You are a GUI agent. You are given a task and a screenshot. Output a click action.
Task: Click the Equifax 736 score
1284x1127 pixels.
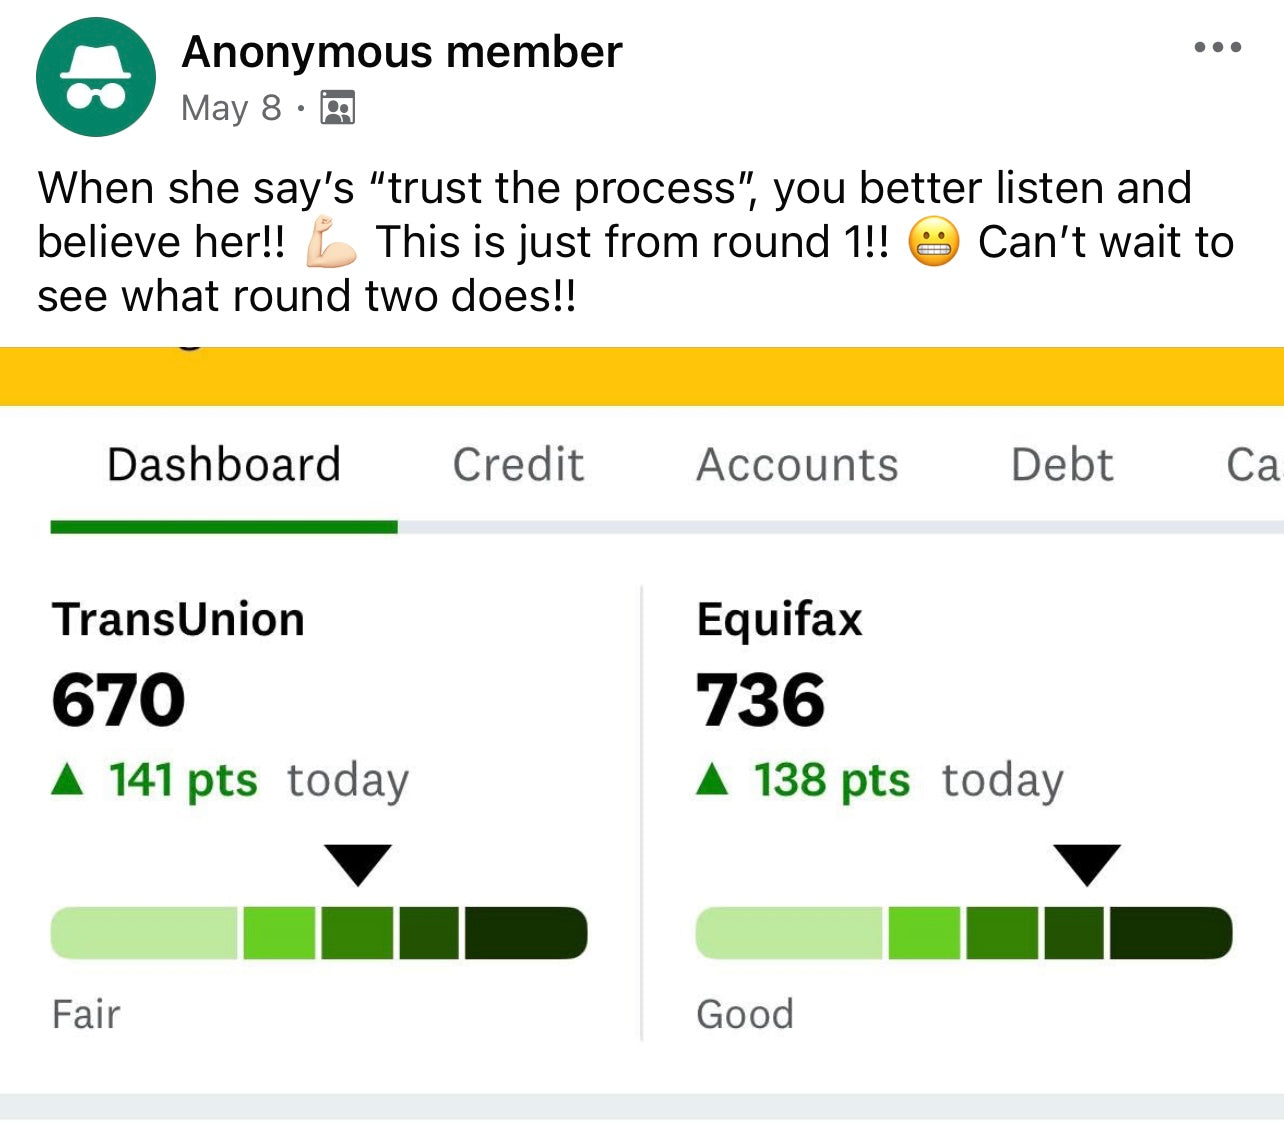point(761,700)
